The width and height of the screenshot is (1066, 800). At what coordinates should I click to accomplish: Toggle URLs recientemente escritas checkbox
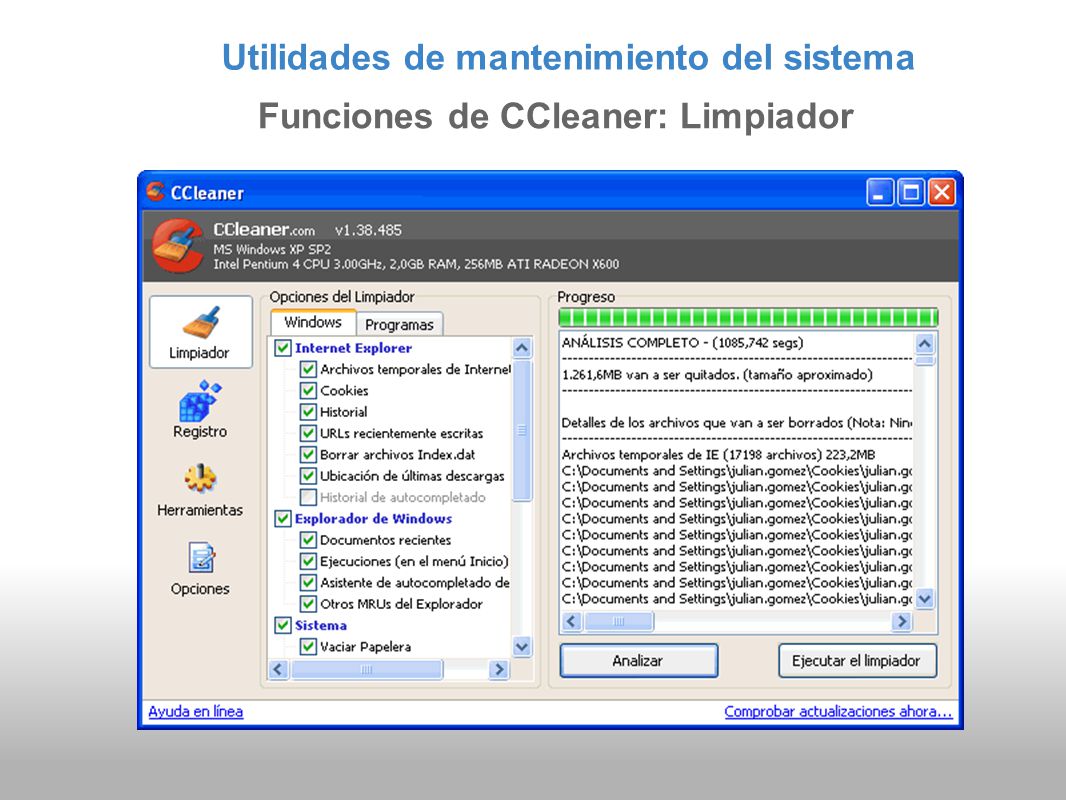[x=308, y=434]
